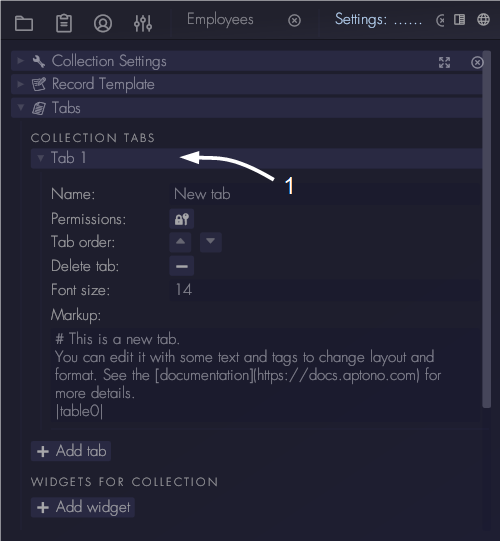Image resolution: width=500 pixels, height=541 pixels.
Task: Close the Employees tab
Action: pyautogui.click(x=294, y=21)
